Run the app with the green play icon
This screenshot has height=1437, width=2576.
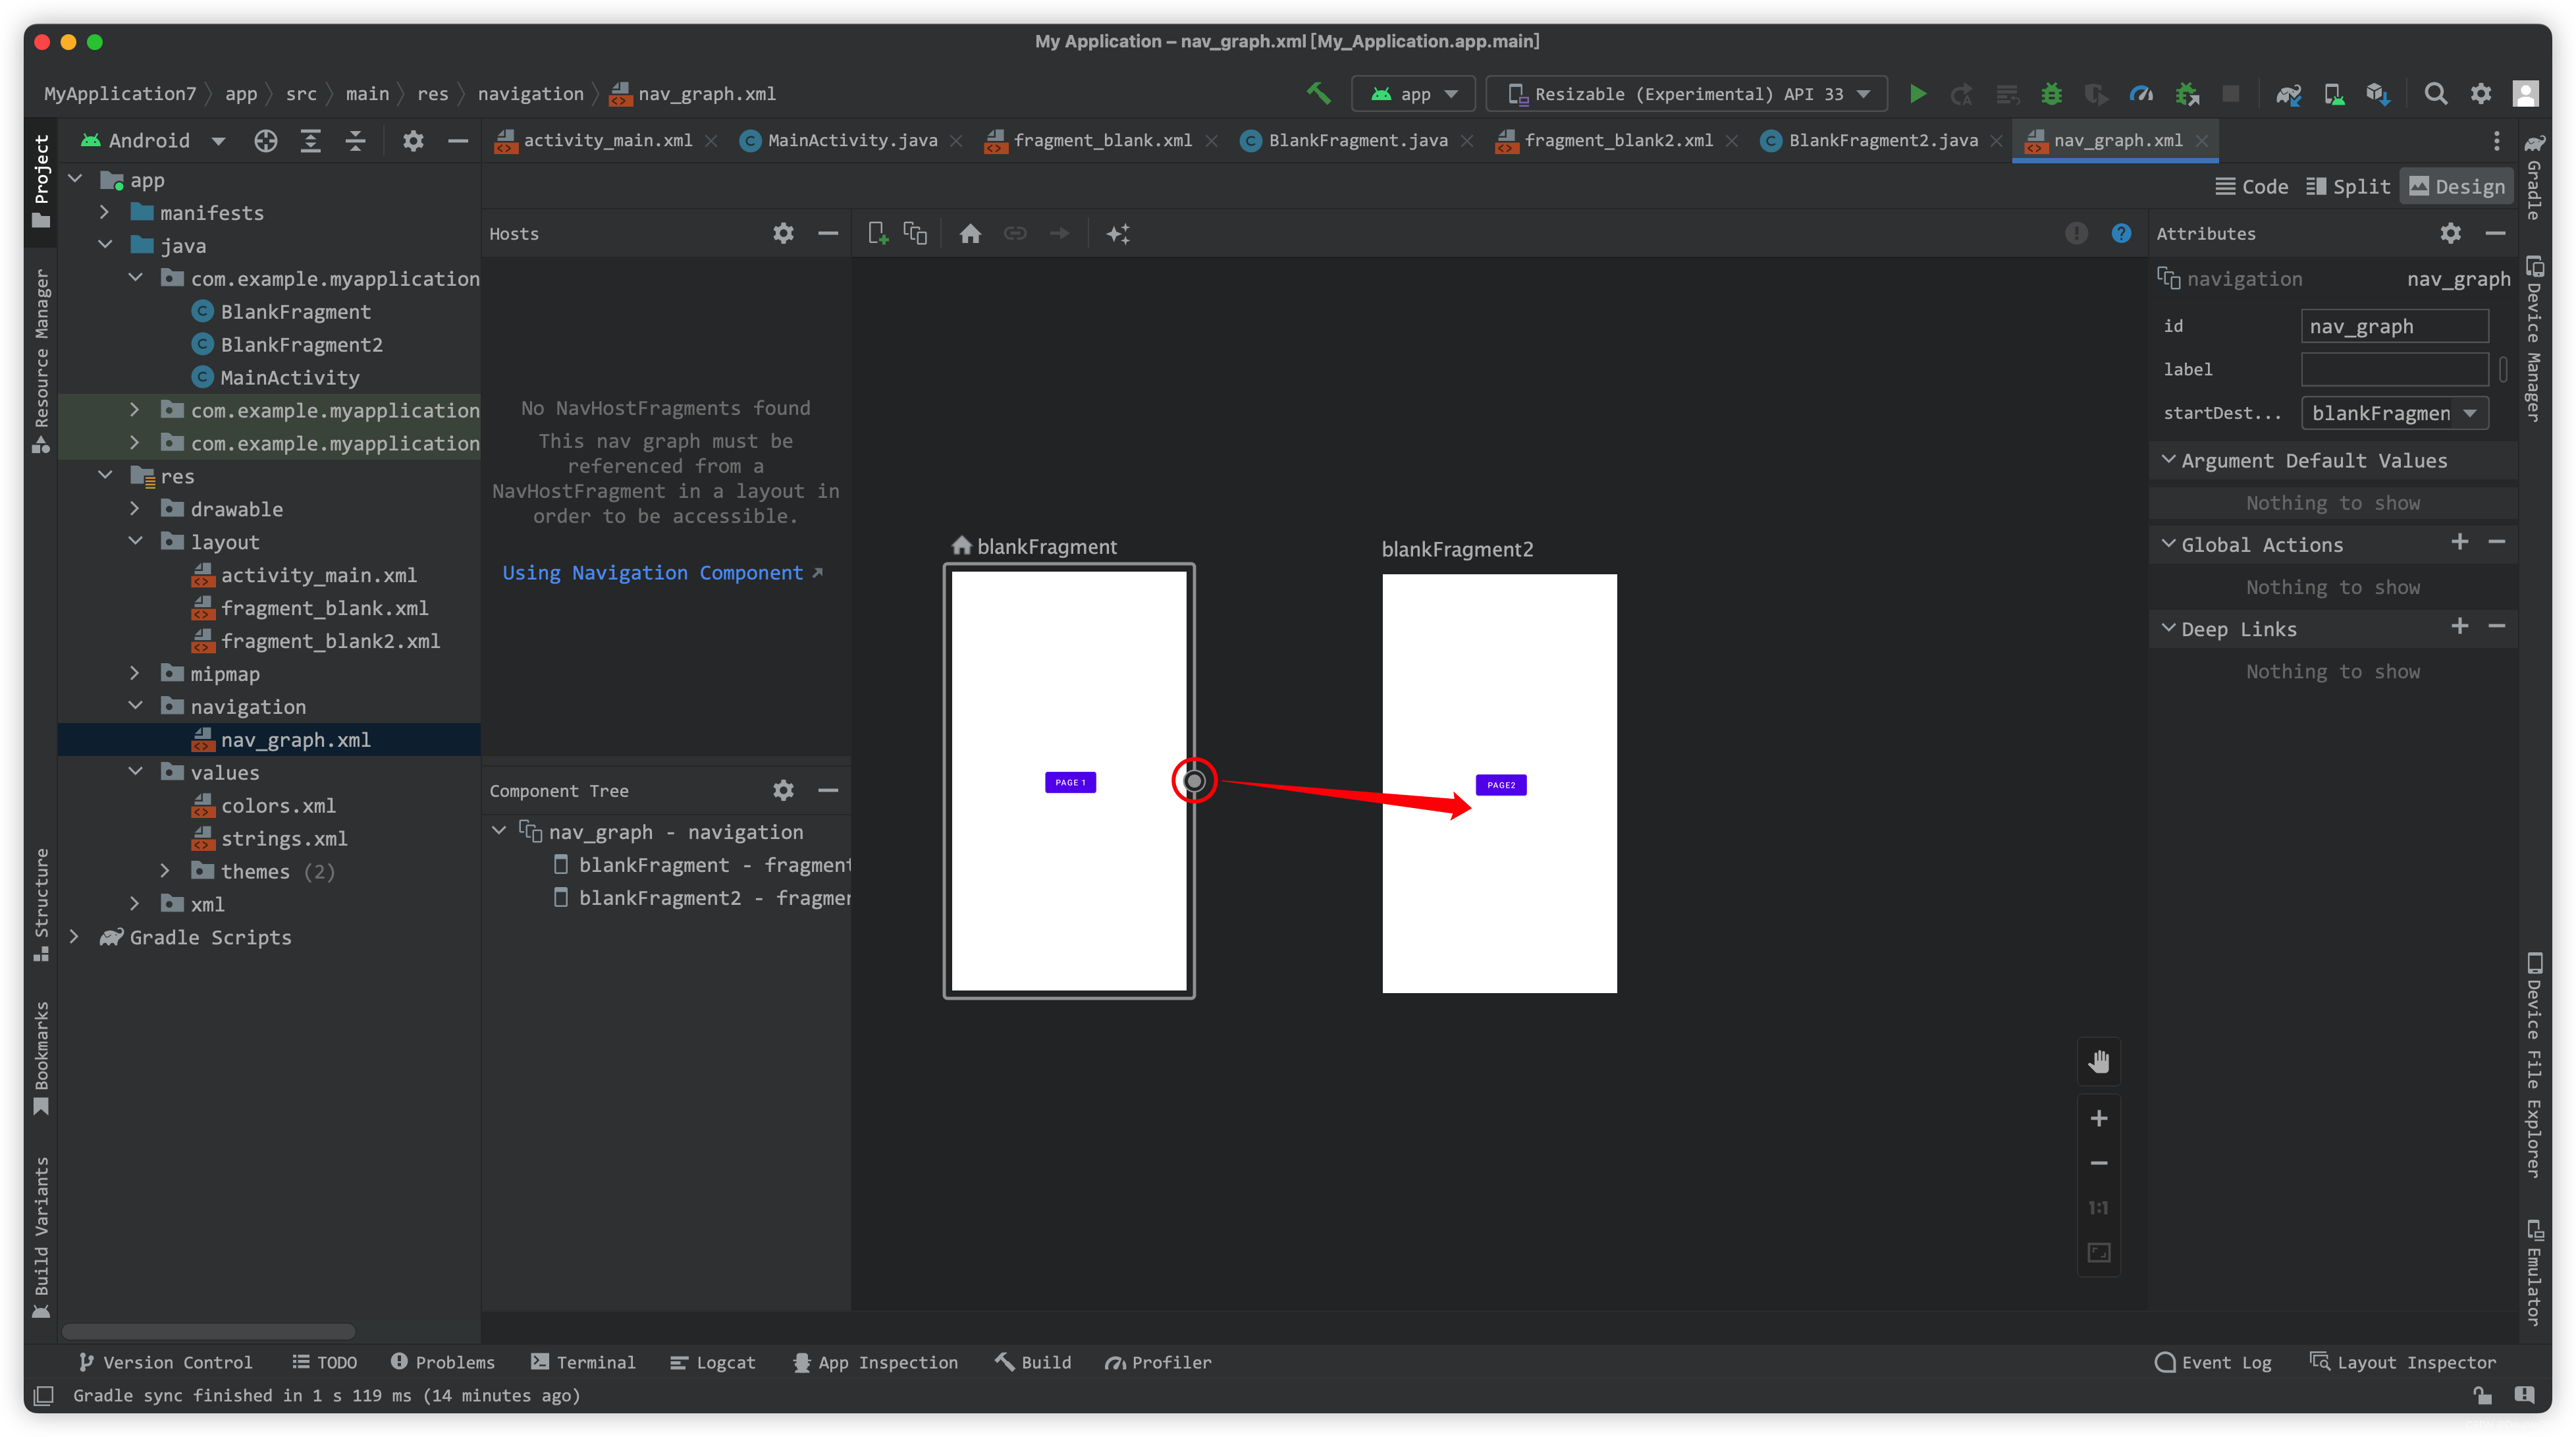coord(1917,94)
